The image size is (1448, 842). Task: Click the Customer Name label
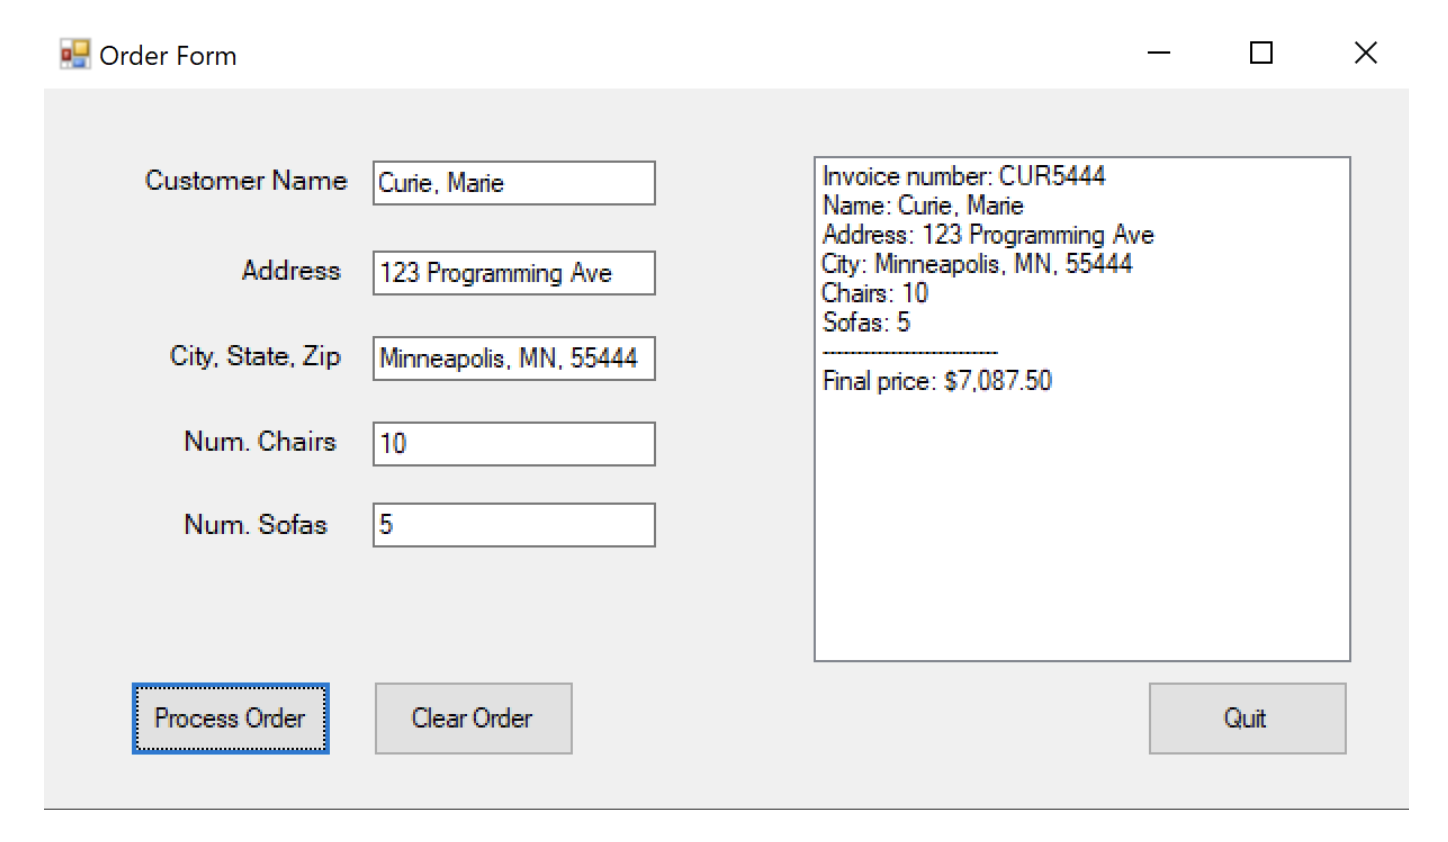[246, 181]
